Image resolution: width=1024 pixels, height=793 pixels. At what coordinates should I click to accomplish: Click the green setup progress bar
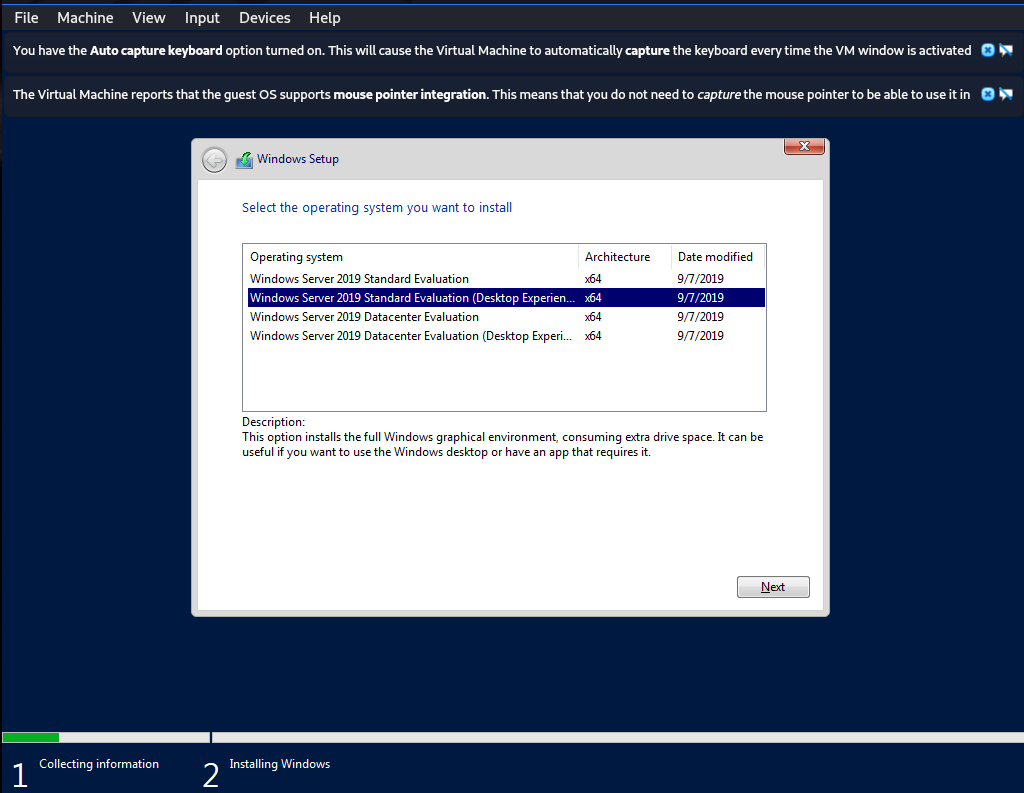point(30,737)
